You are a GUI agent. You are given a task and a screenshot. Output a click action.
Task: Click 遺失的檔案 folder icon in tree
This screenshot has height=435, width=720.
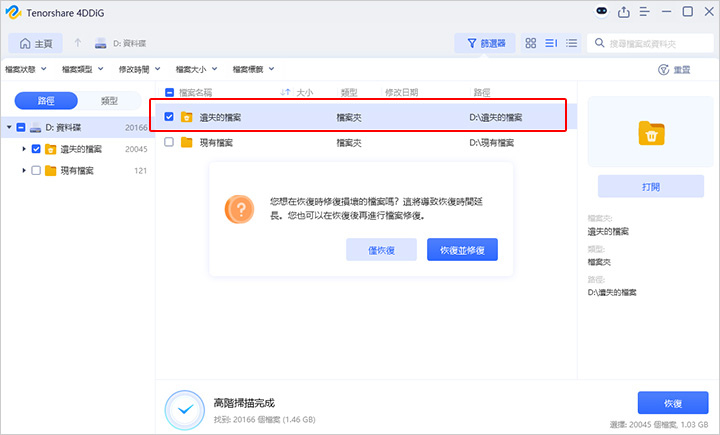[51, 149]
